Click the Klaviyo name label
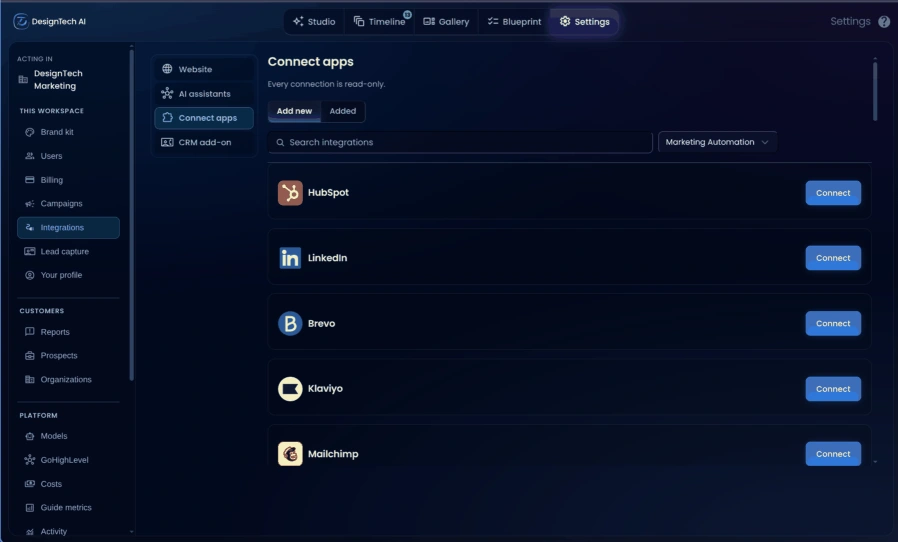 tap(325, 389)
